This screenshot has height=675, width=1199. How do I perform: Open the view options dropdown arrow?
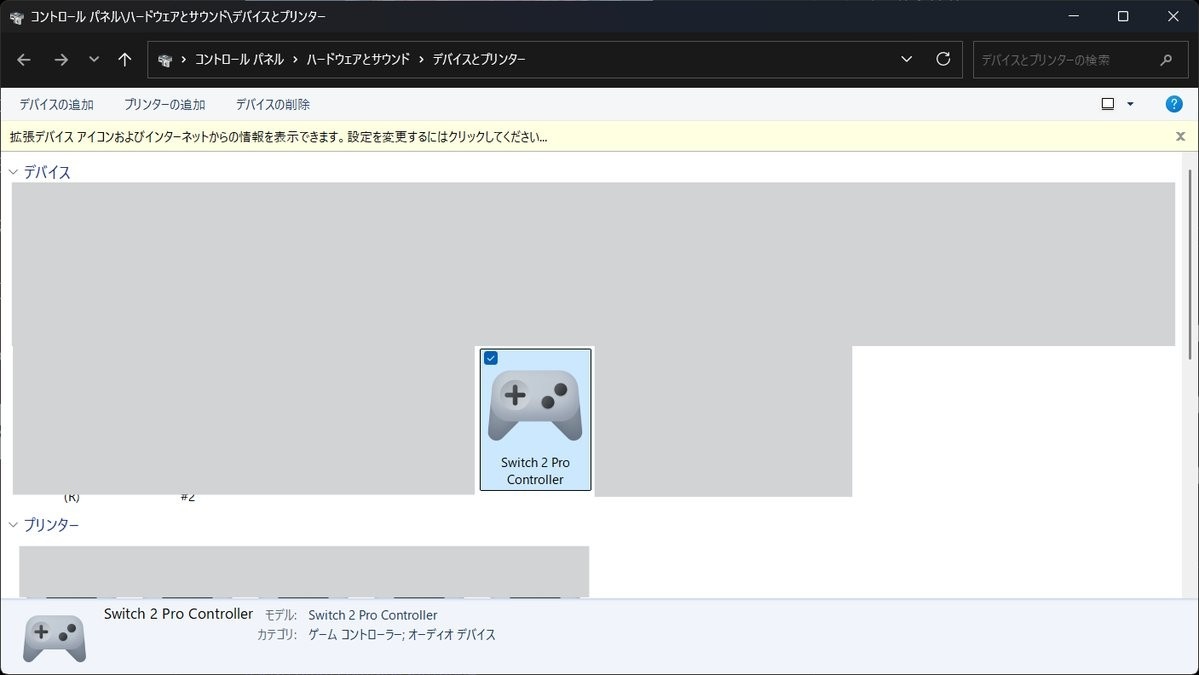pyautogui.click(x=1130, y=104)
